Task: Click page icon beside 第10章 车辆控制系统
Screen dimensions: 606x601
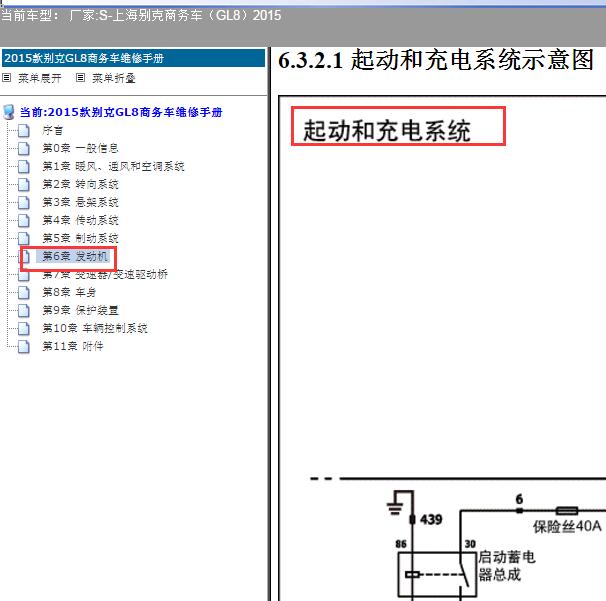Action: click(x=24, y=328)
